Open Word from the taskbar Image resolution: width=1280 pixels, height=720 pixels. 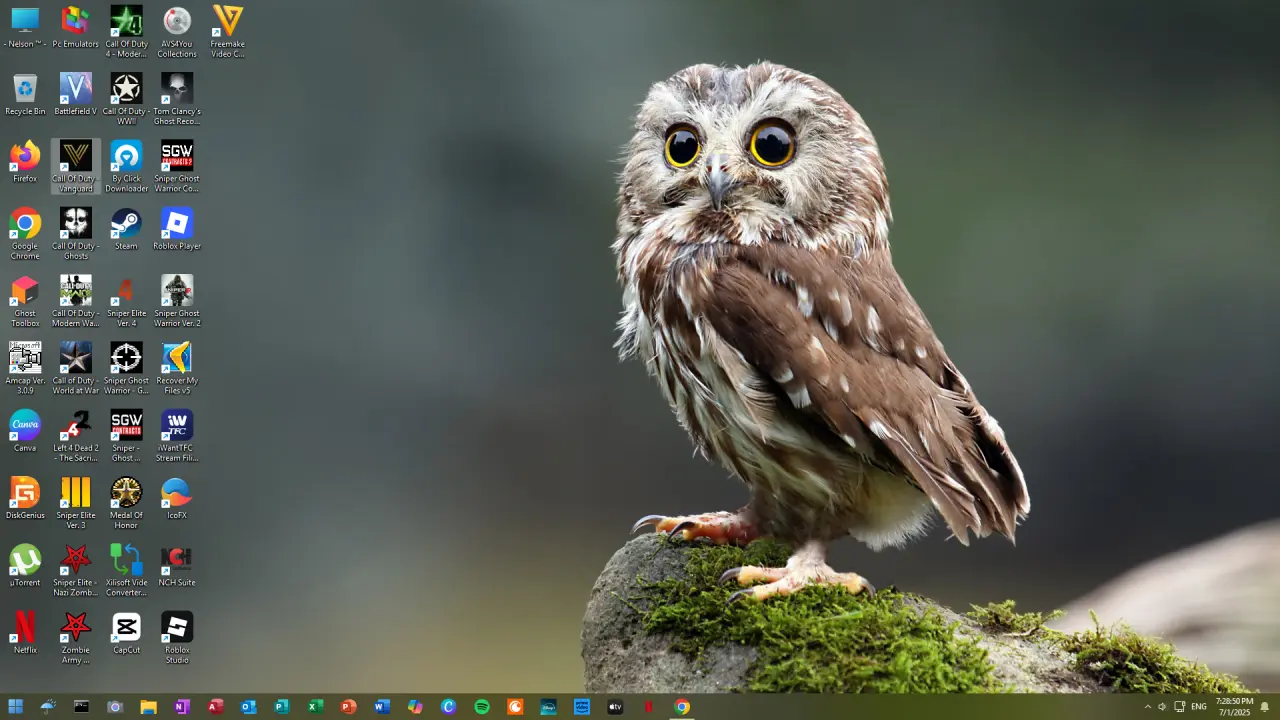(x=381, y=707)
